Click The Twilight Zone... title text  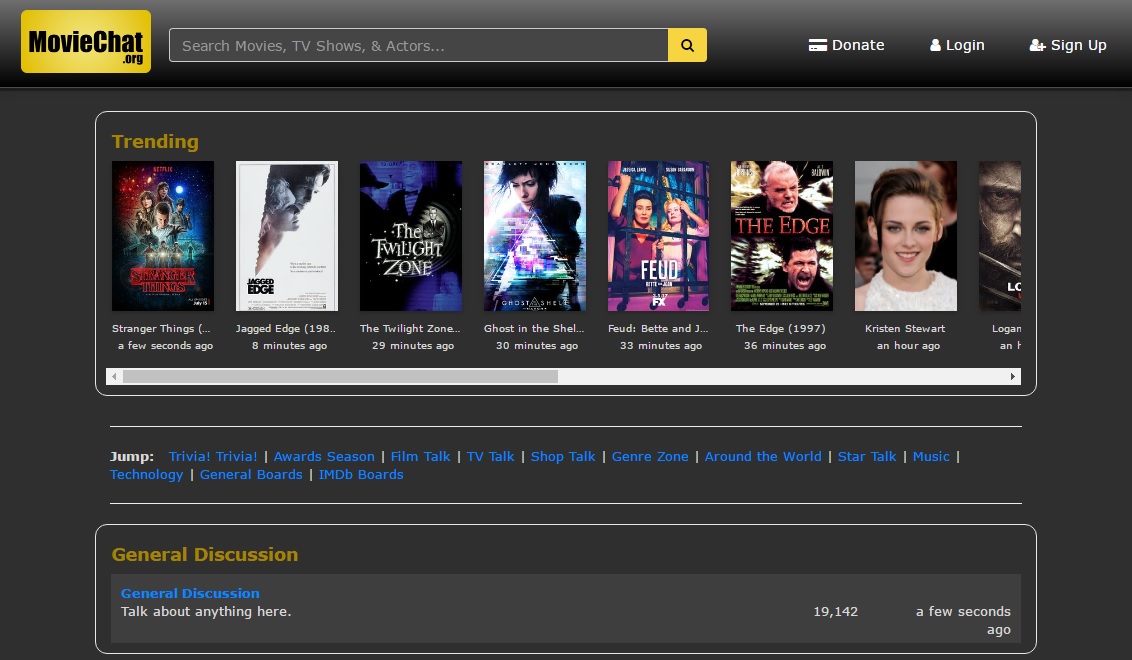click(x=410, y=329)
